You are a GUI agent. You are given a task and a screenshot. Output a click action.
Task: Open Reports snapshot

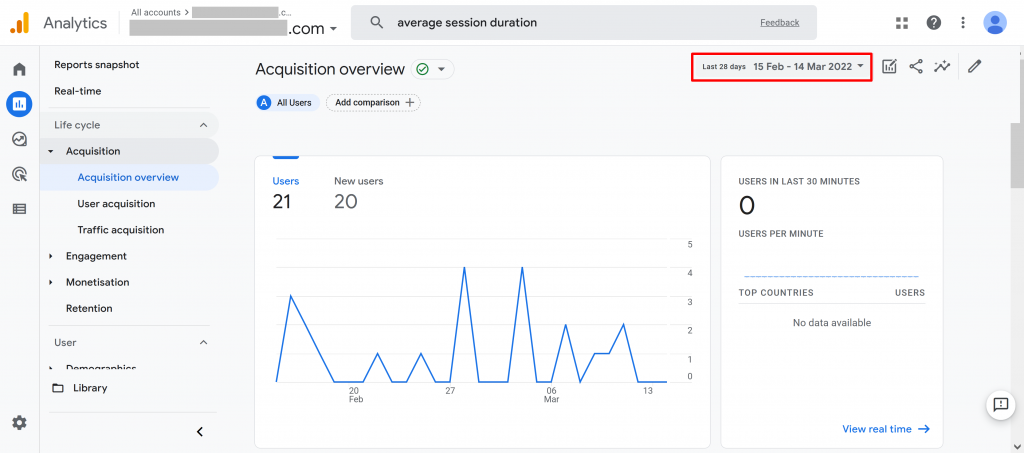97,65
